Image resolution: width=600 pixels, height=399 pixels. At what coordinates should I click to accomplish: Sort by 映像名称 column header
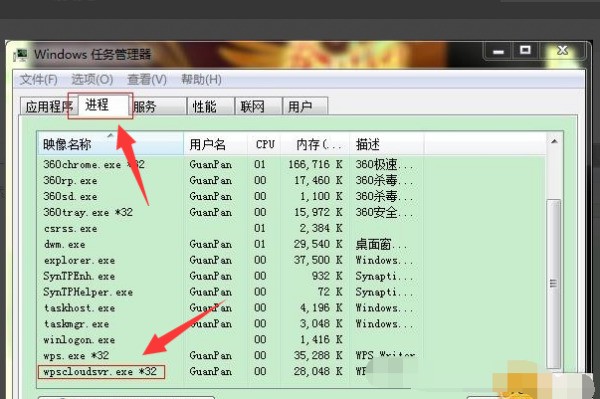point(110,144)
